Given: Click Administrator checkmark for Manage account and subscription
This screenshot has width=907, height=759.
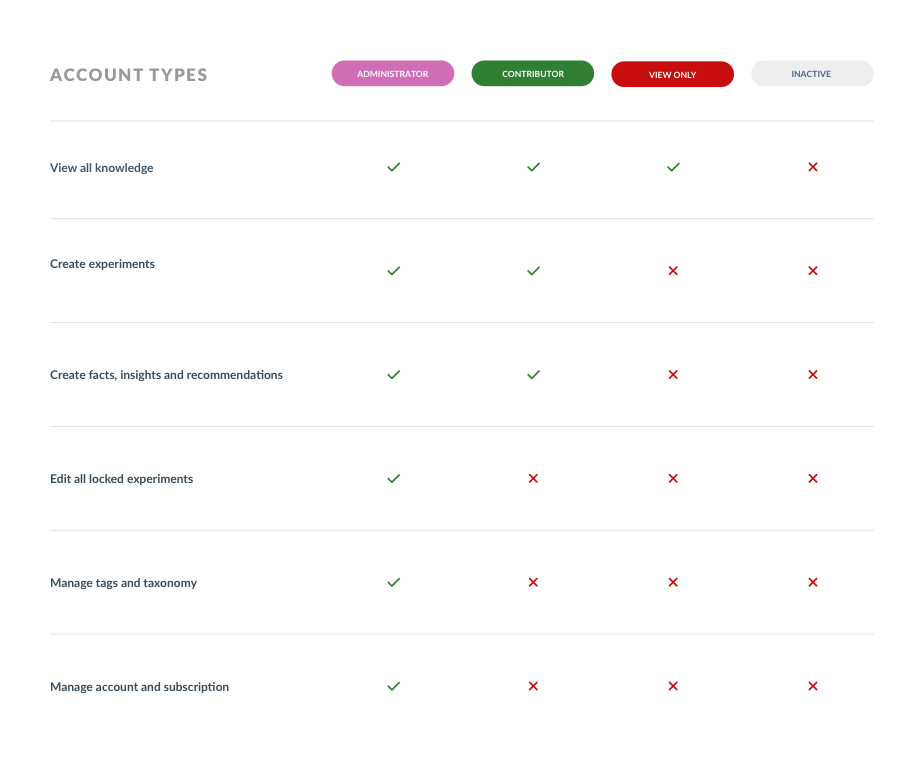Looking at the screenshot, I should 394,686.
